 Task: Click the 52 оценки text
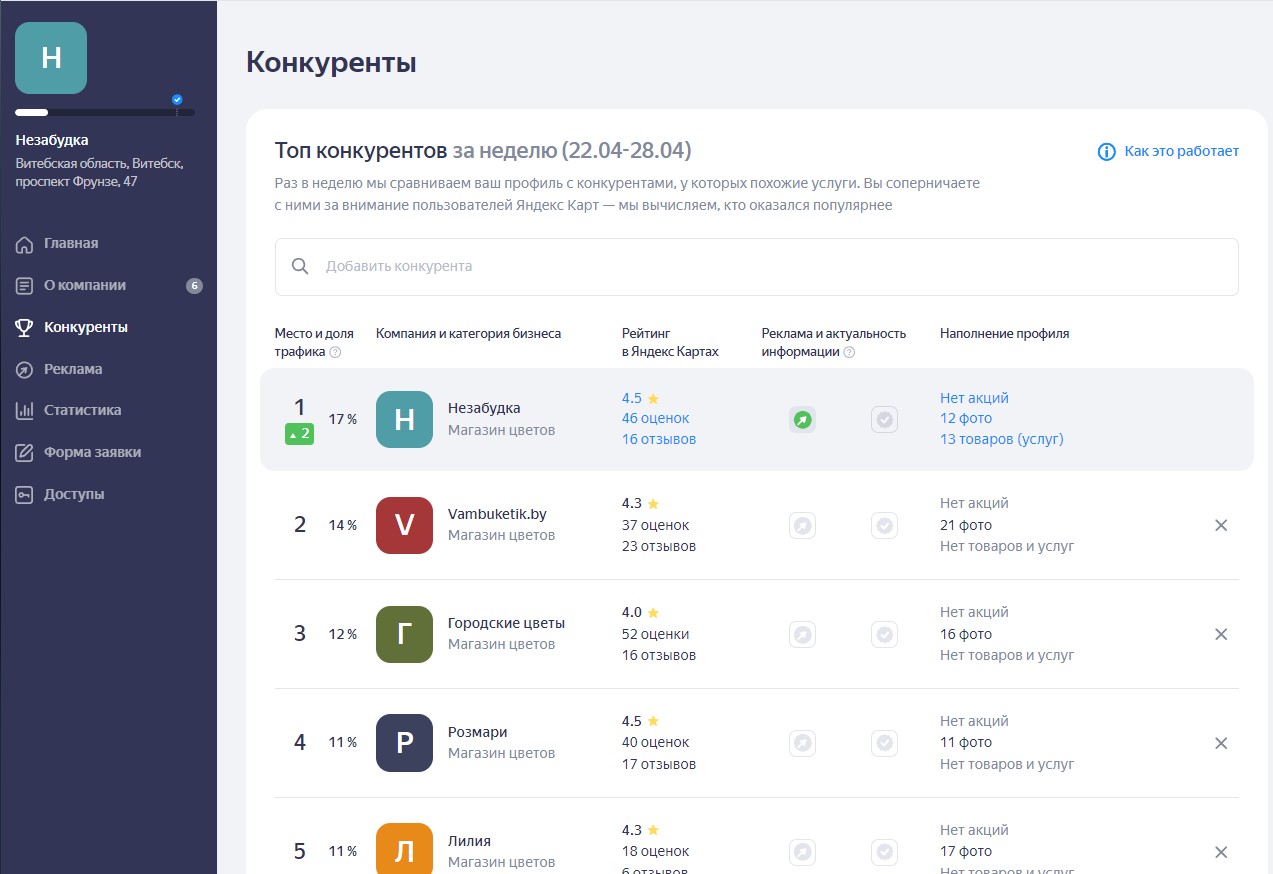pos(656,634)
